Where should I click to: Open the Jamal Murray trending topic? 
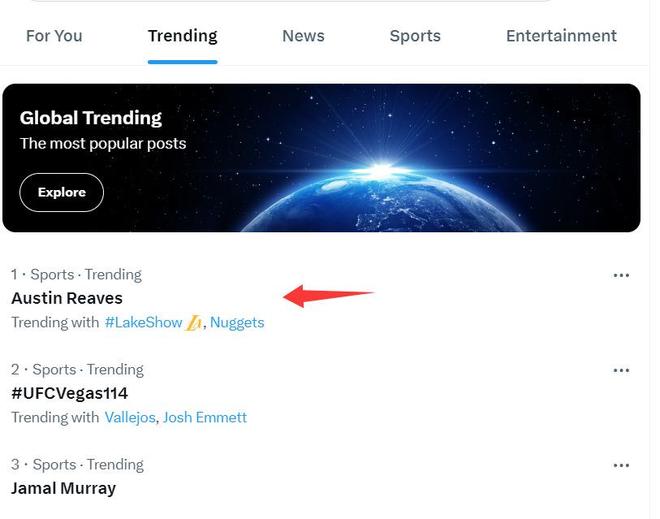pyautogui.click(x=63, y=488)
